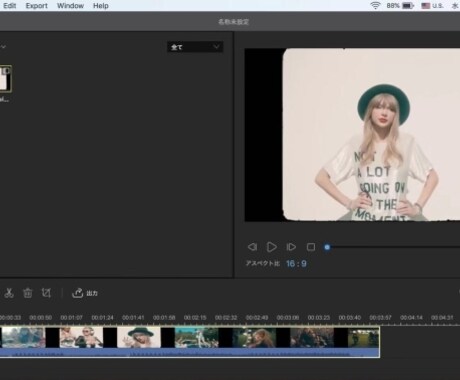Select the crop tool icon

pyautogui.click(x=46, y=293)
